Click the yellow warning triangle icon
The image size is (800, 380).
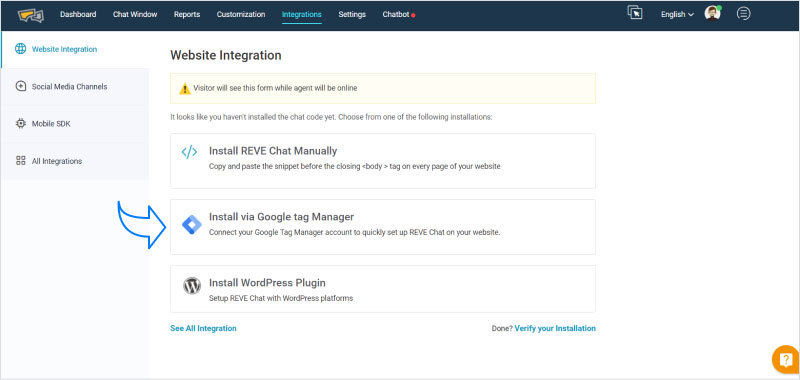point(185,89)
